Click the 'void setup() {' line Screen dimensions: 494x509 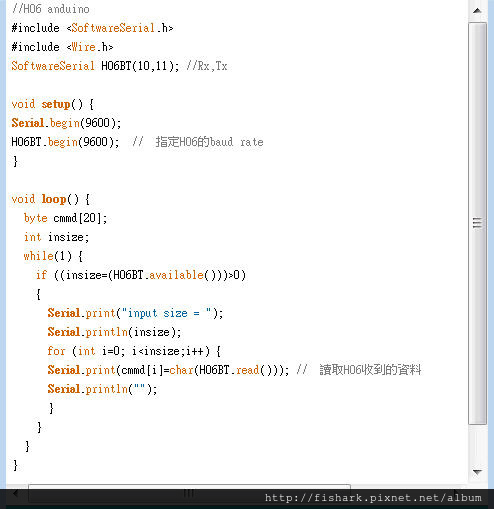pos(53,104)
